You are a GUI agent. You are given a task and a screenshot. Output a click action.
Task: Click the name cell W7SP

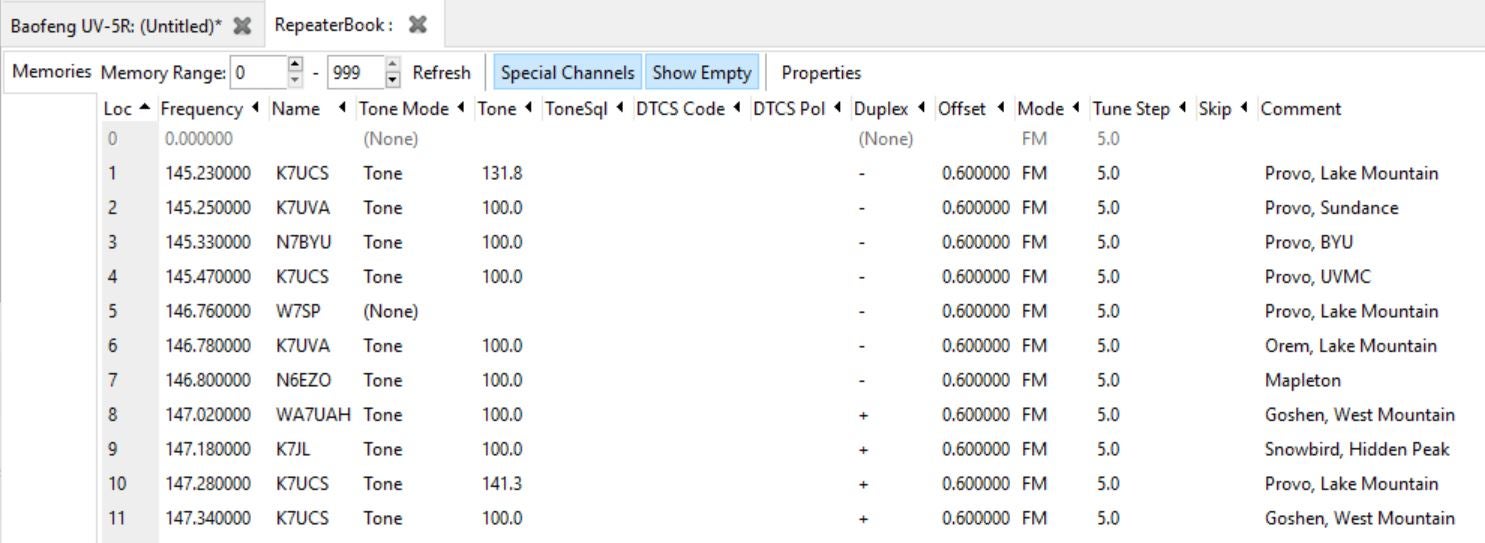297,311
